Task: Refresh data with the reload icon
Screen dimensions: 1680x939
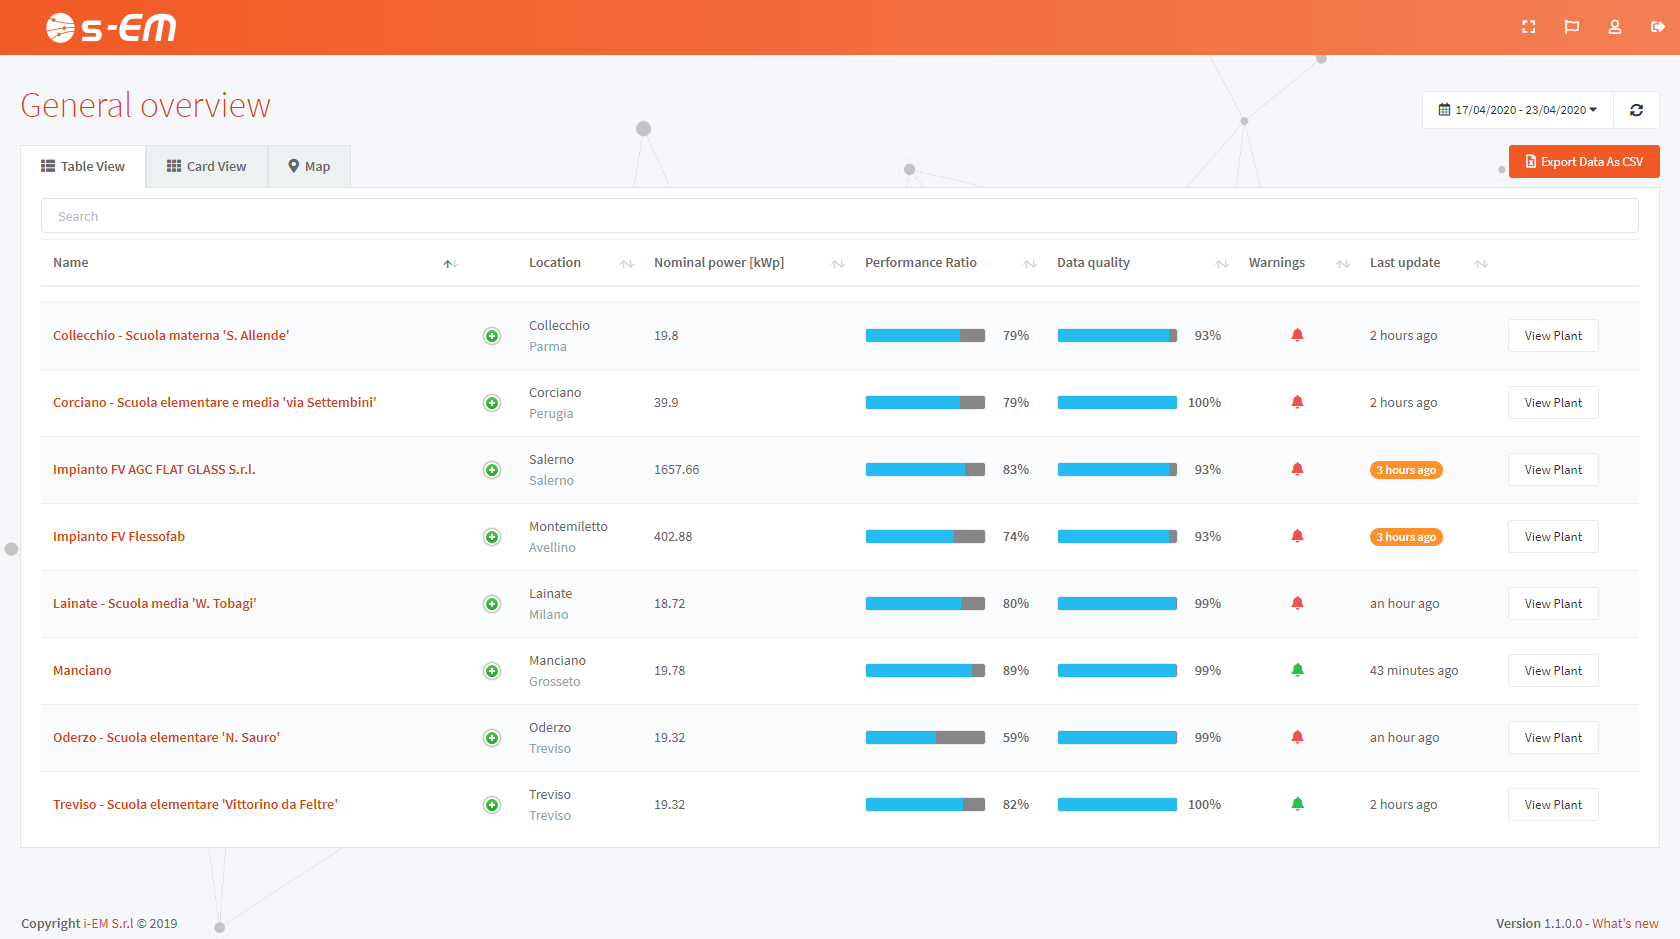Action: pos(1636,110)
